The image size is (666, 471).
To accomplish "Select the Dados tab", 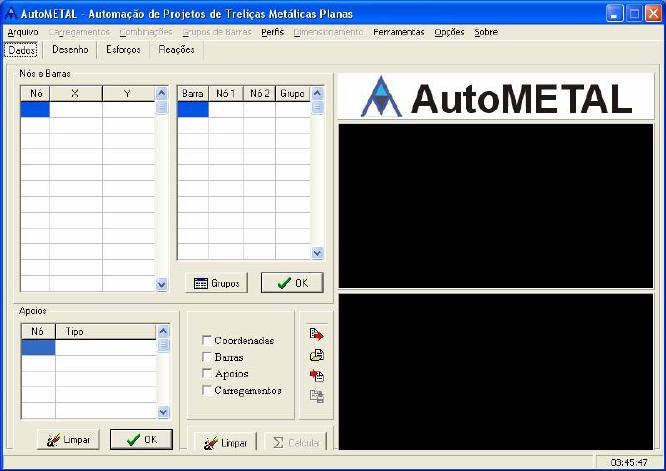I will (x=23, y=50).
